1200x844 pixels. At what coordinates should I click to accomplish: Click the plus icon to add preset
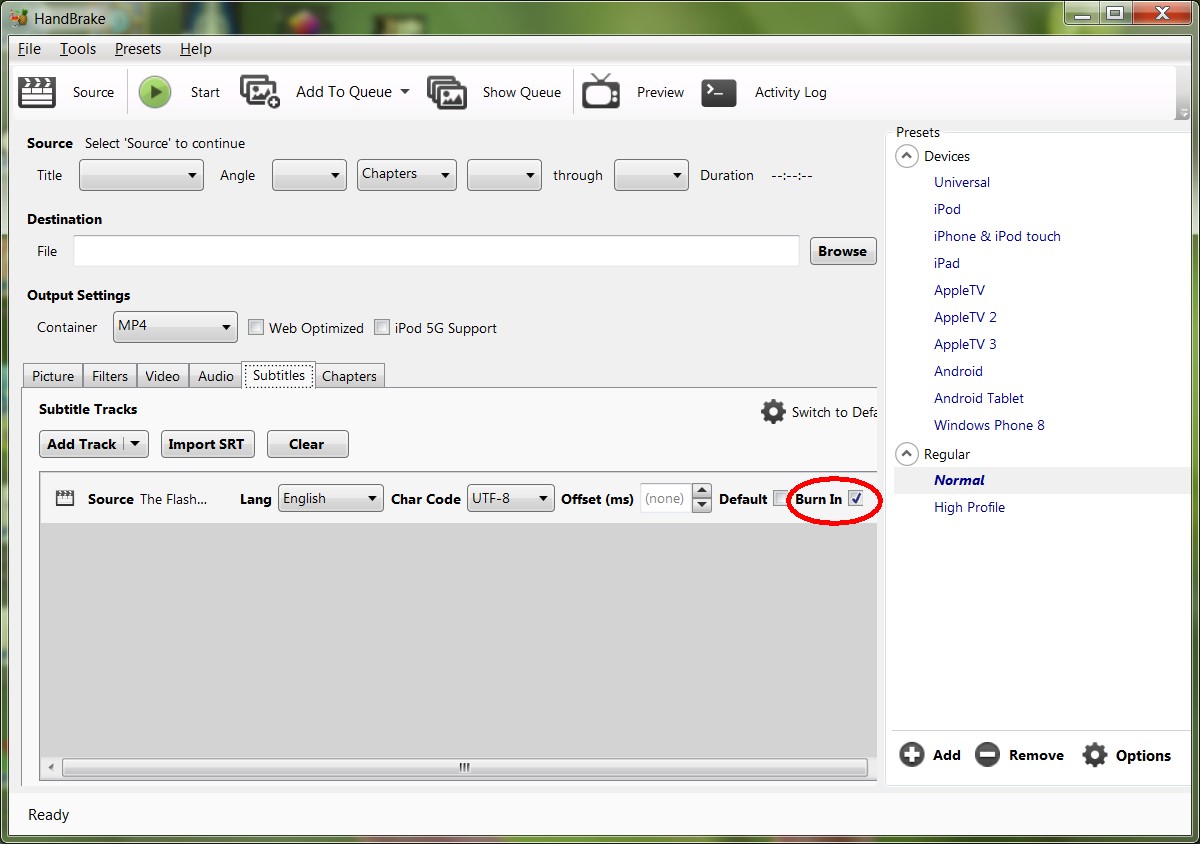(911, 755)
